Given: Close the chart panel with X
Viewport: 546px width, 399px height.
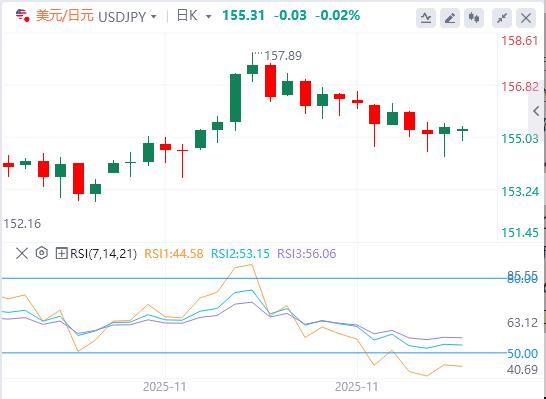Looking at the screenshot, I should coord(526,17).
